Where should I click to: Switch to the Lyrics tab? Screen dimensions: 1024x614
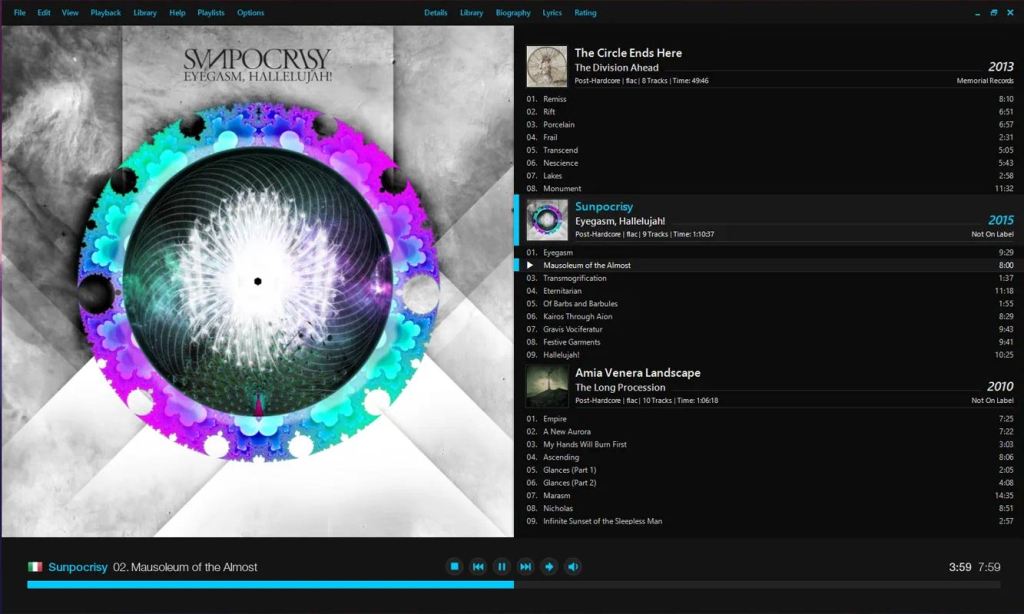point(552,13)
